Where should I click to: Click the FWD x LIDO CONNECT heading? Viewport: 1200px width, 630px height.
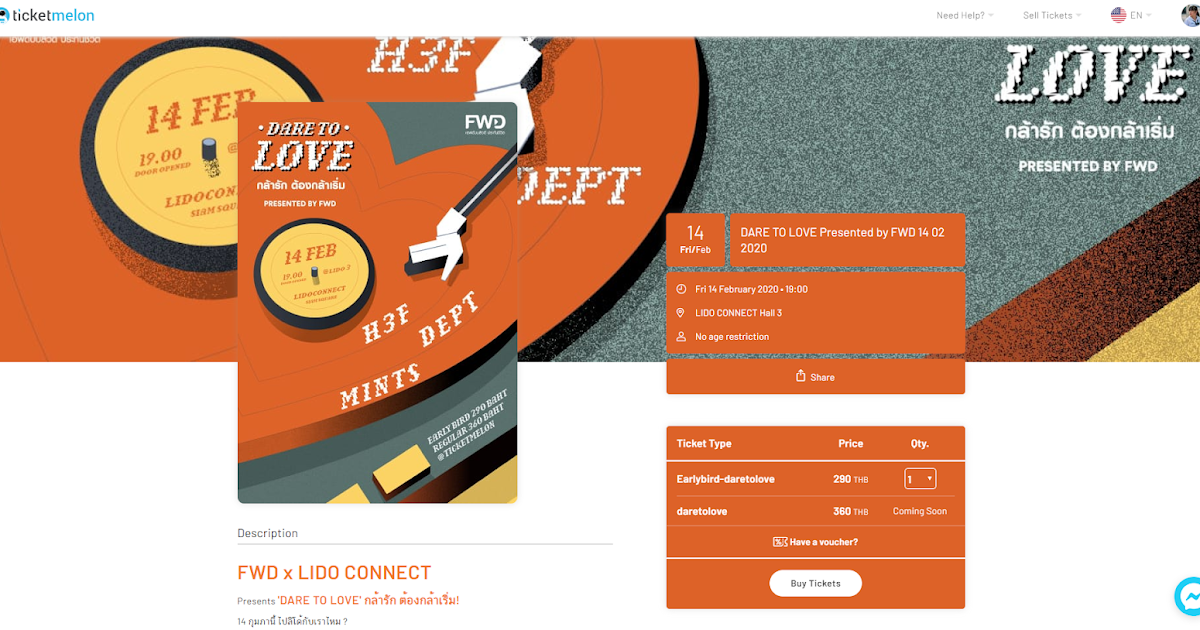coord(334,573)
